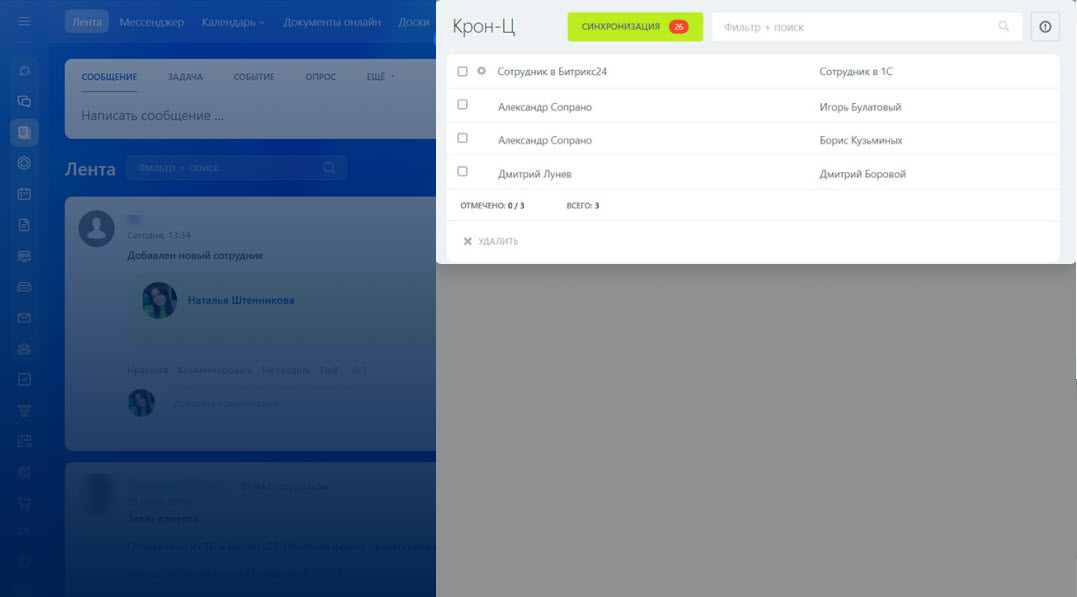Click the Дмитрий Лунев cell

534,174
